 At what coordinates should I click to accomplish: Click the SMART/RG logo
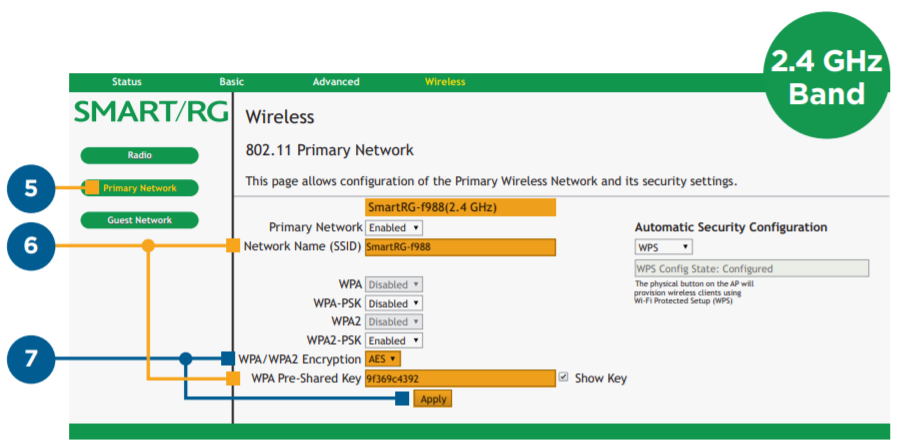coord(151,112)
